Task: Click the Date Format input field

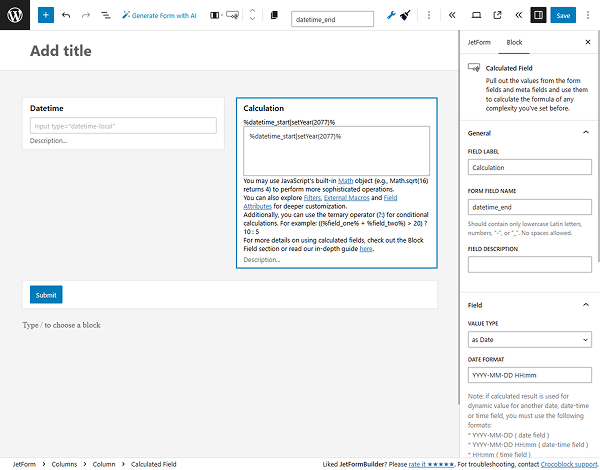Action: pos(530,375)
